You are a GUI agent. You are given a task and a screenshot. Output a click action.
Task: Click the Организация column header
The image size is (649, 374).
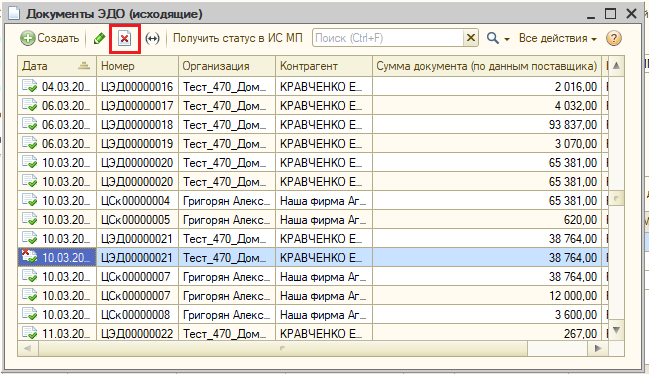[227, 66]
